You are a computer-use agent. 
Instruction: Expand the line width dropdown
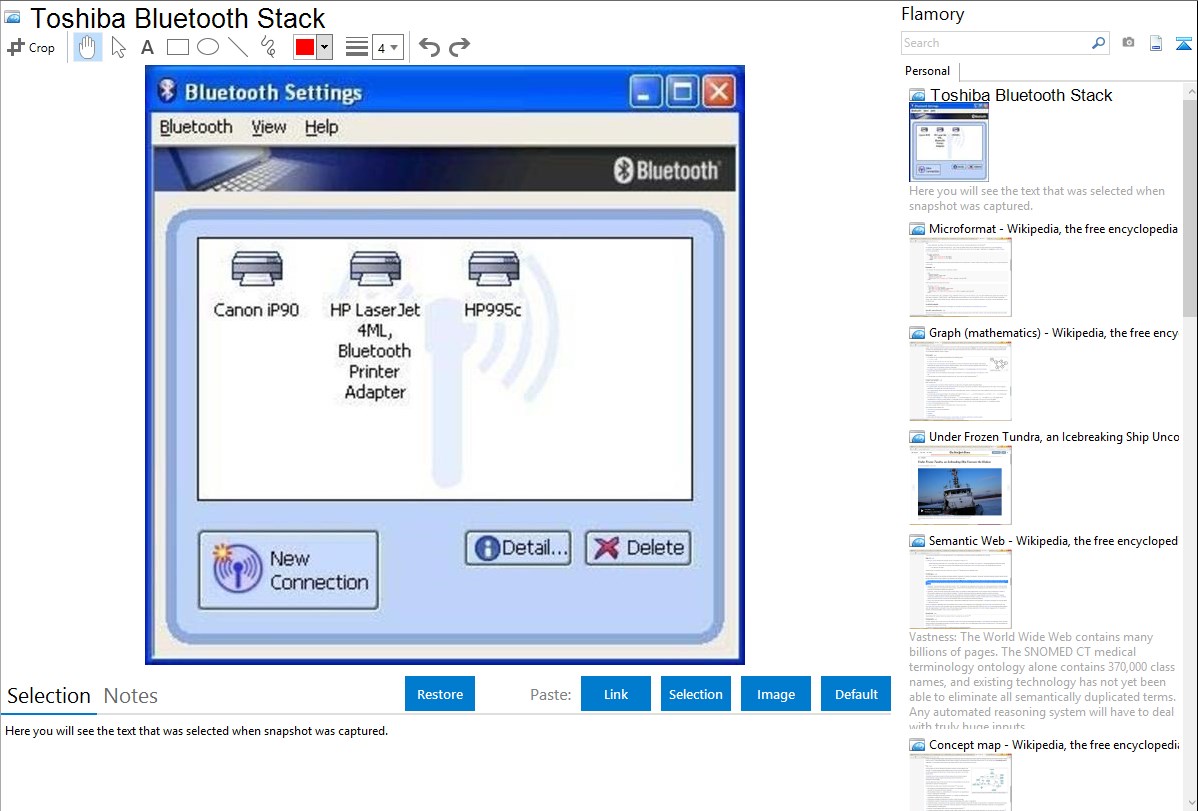pyautogui.click(x=394, y=47)
